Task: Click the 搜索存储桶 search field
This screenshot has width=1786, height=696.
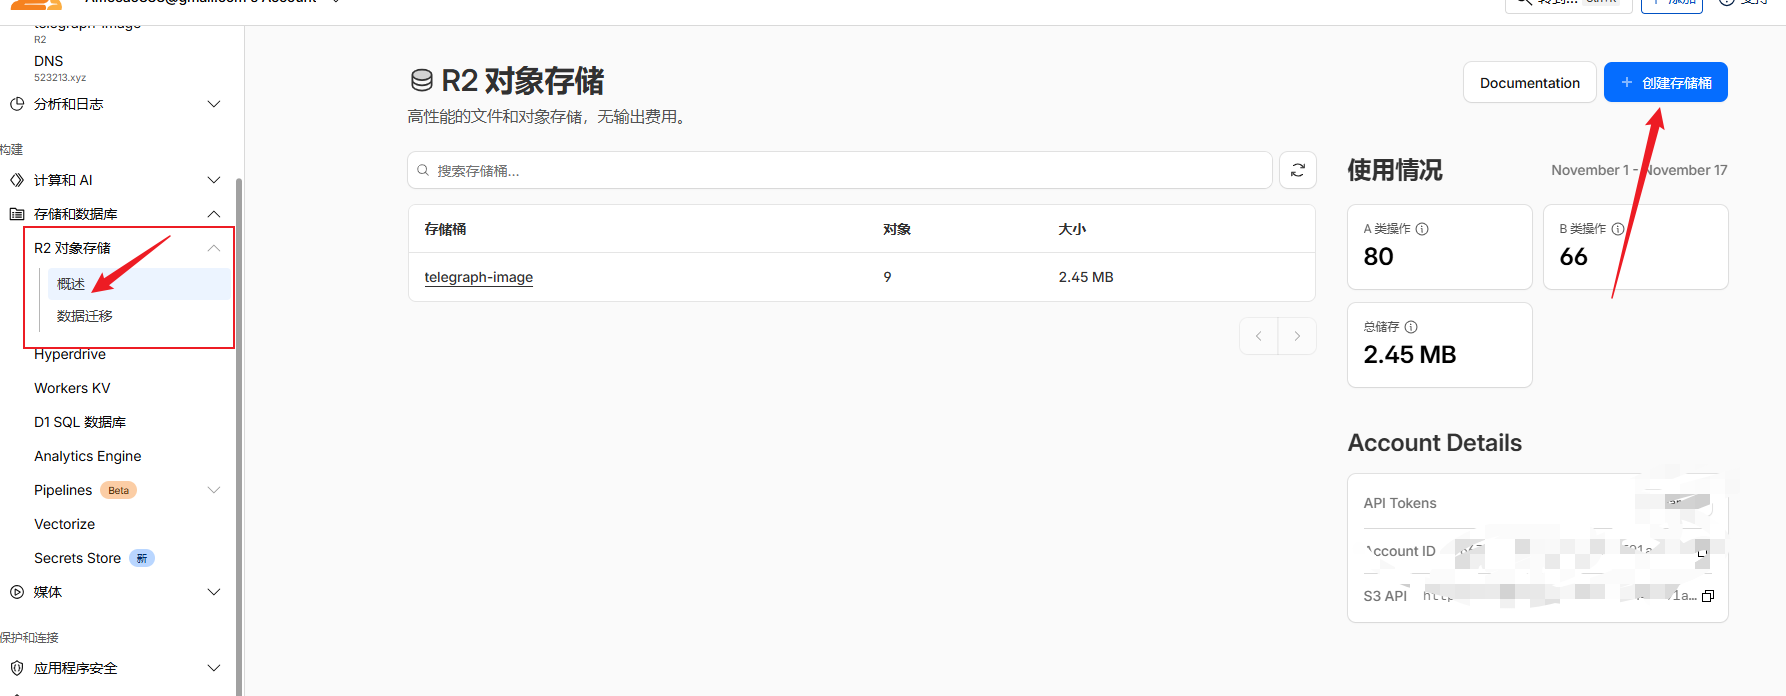Action: click(x=840, y=170)
